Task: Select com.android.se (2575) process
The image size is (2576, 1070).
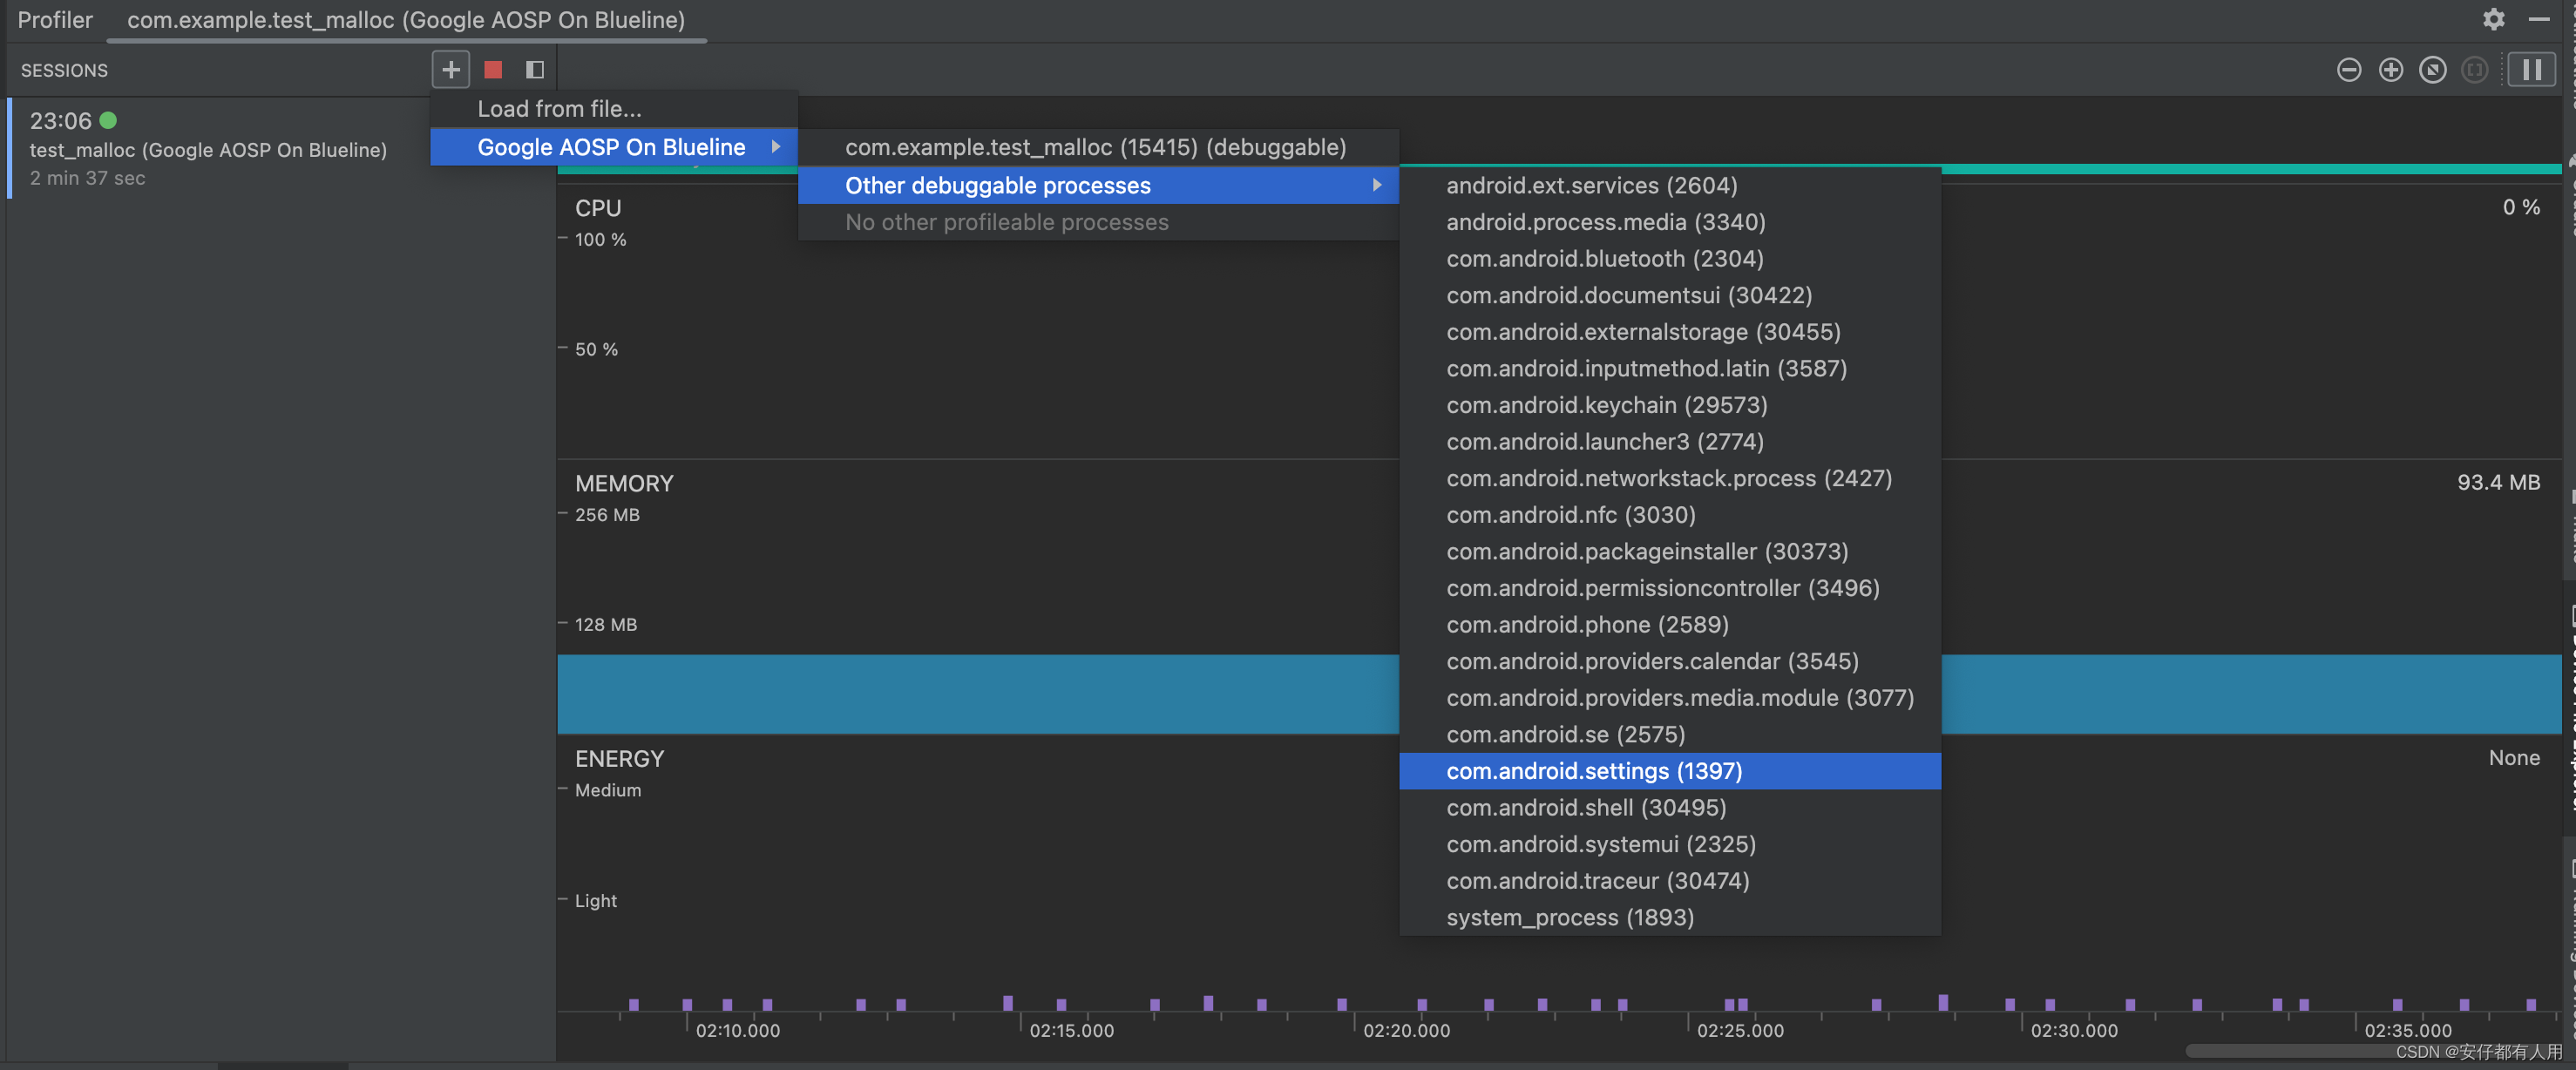Action: click(1670, 734)
